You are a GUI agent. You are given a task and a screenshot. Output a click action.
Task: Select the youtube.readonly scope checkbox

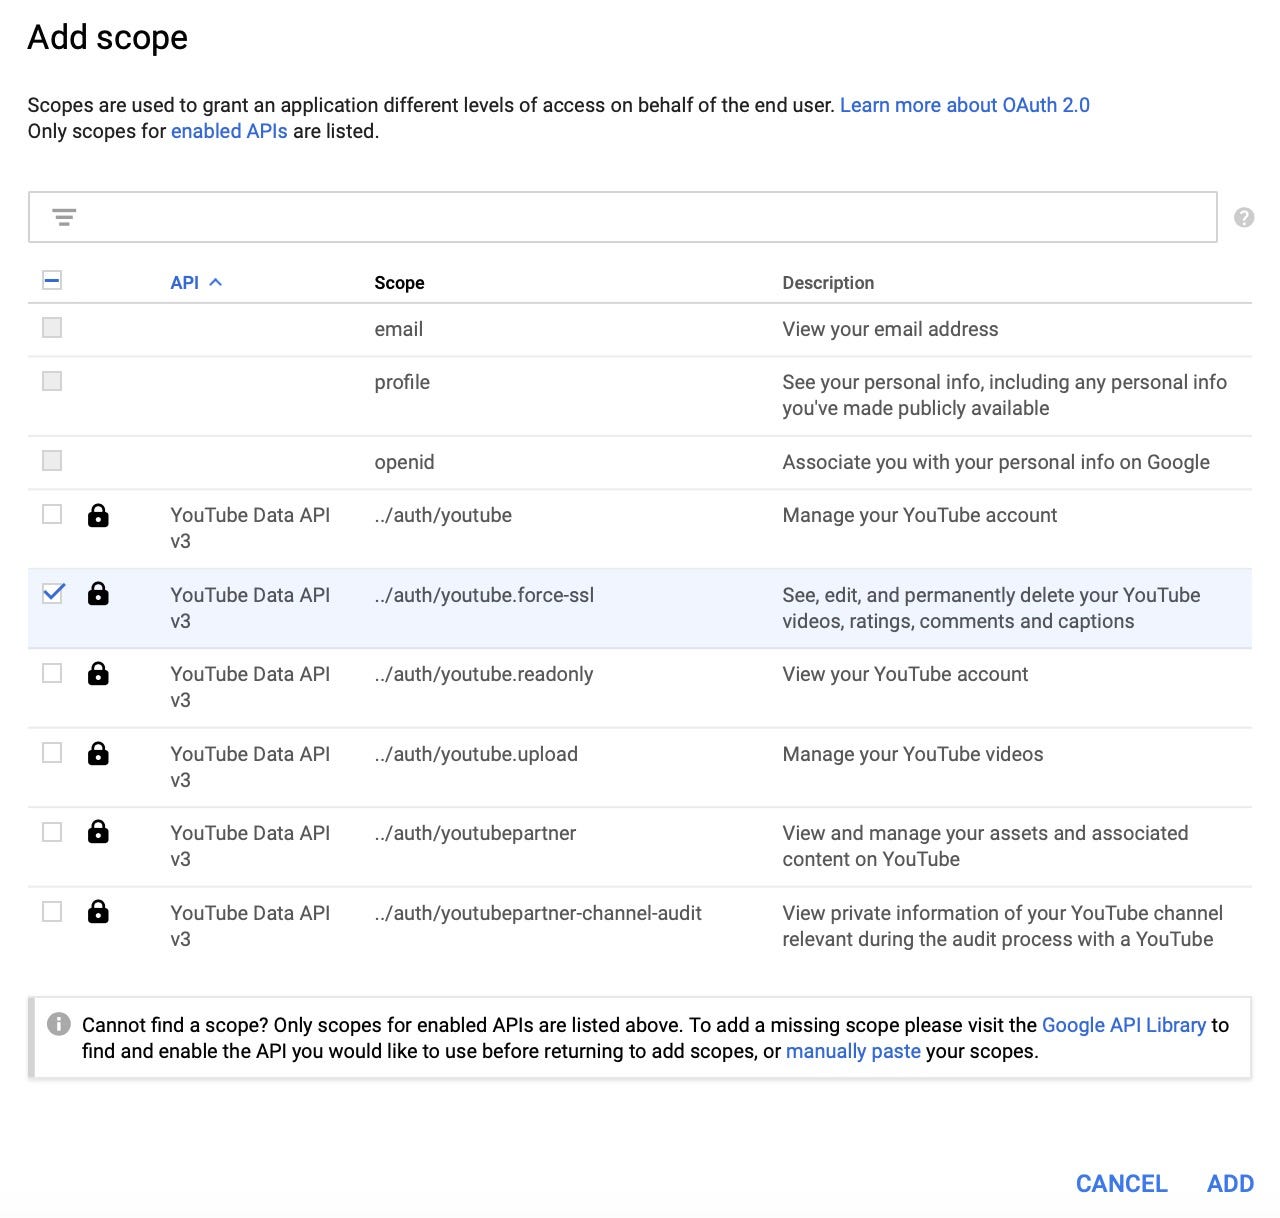tap(52, 673)
